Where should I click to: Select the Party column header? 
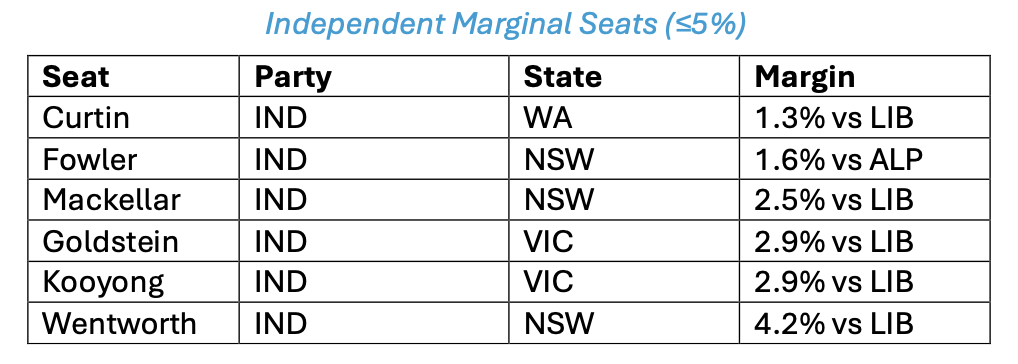coord(374,77)
